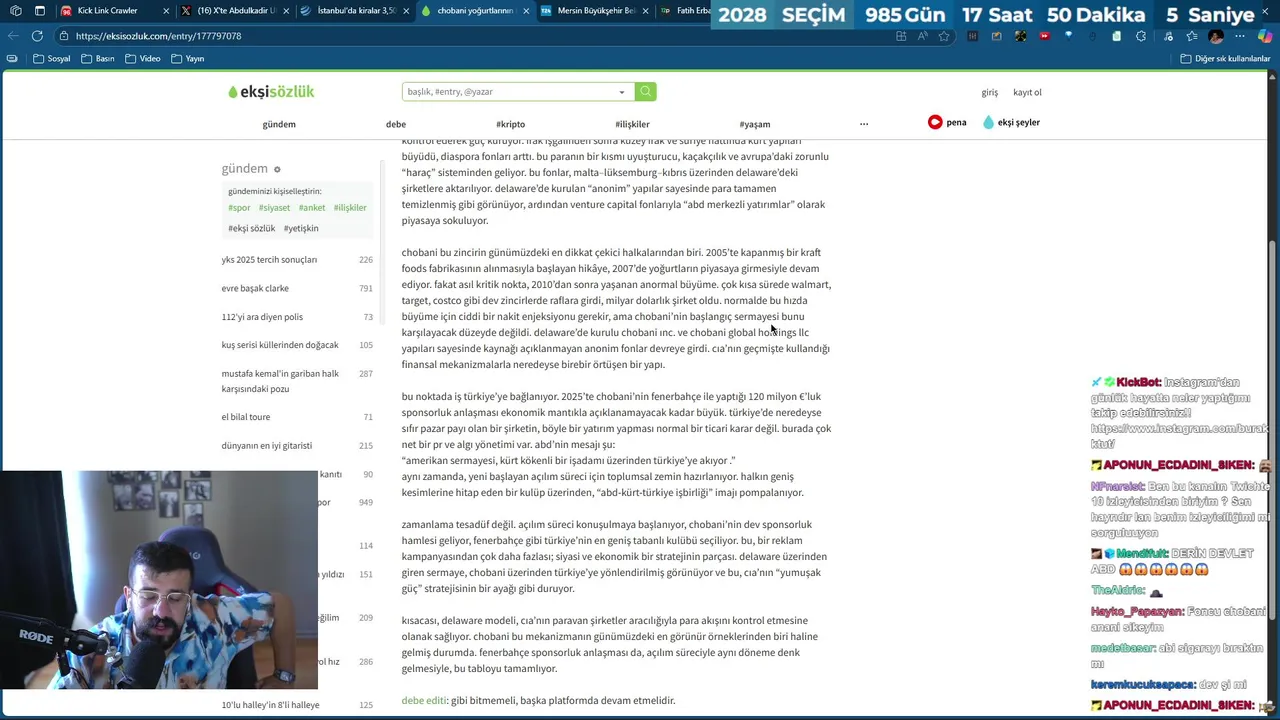Click the green search magnifier button

[645, 91]
